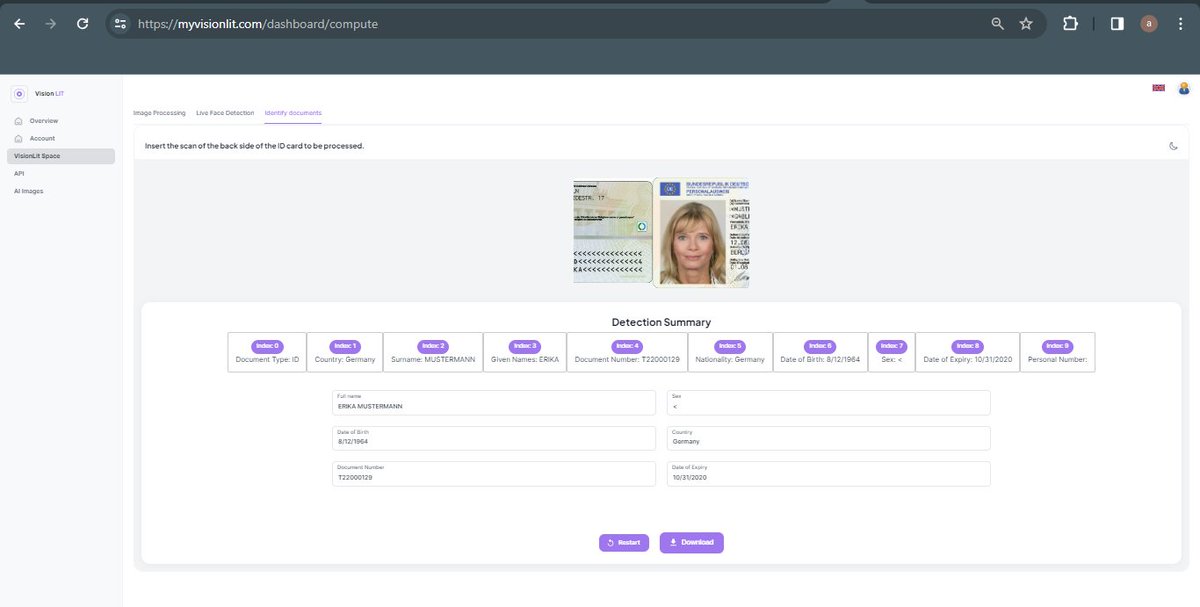Open the browser extensions puzzle icon
The width and height of the screenshot is (1200, 607).
(x=1070, y=23)
